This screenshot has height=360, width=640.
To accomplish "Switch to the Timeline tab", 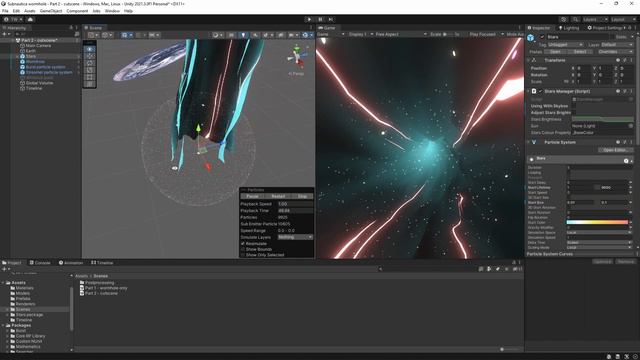I will pyautogui.click(x=102, y=263).
